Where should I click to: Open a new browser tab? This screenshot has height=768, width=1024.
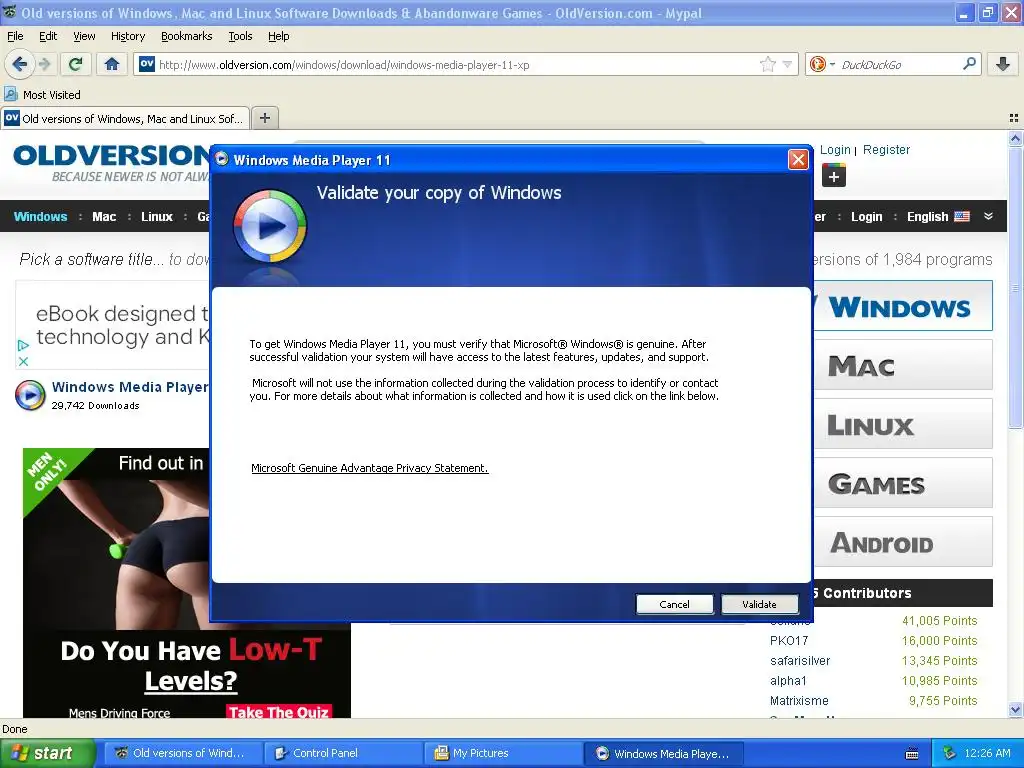click(264, 118)
